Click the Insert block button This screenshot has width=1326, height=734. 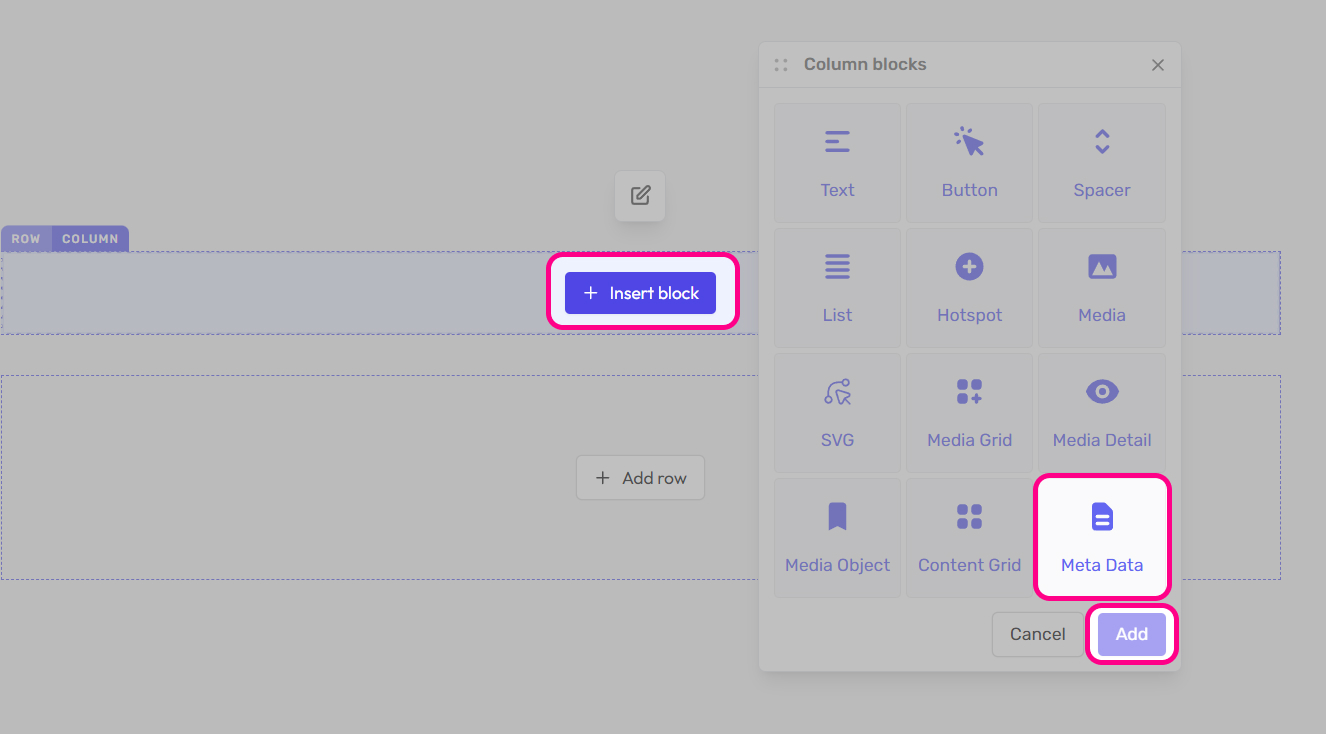point(640,293)
